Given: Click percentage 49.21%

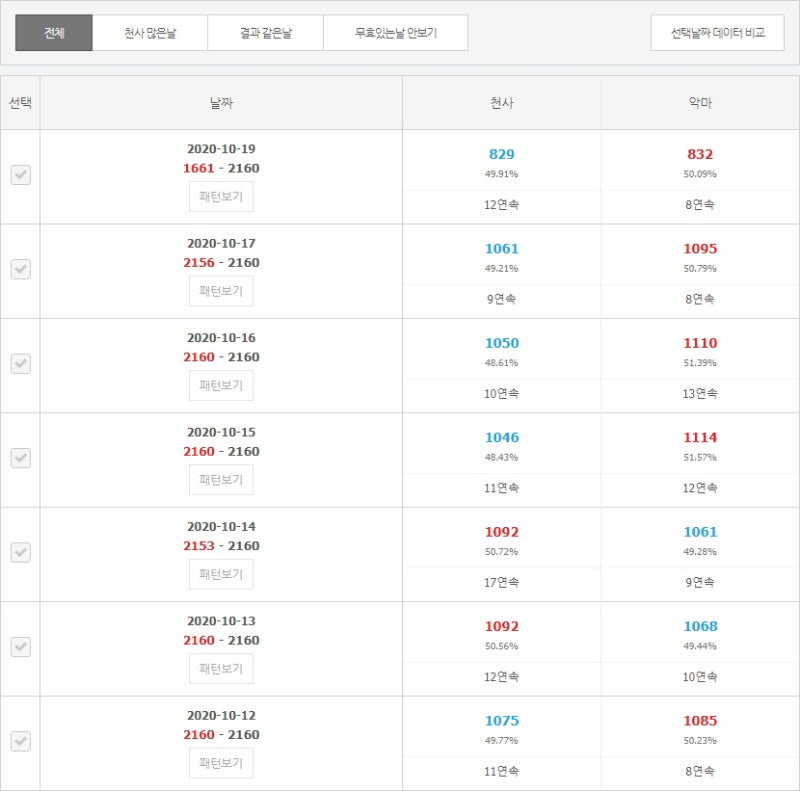Looking at the screenshot, I should tap(502, 268).
